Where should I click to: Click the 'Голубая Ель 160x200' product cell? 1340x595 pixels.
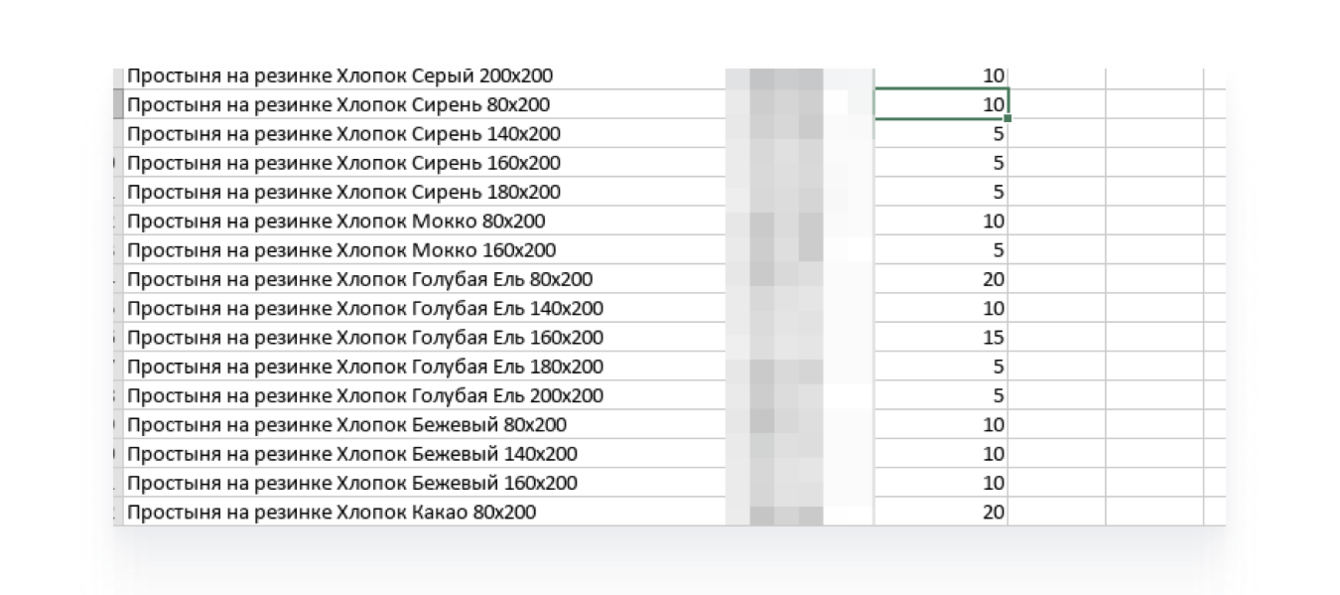click(x=365, y=338)
